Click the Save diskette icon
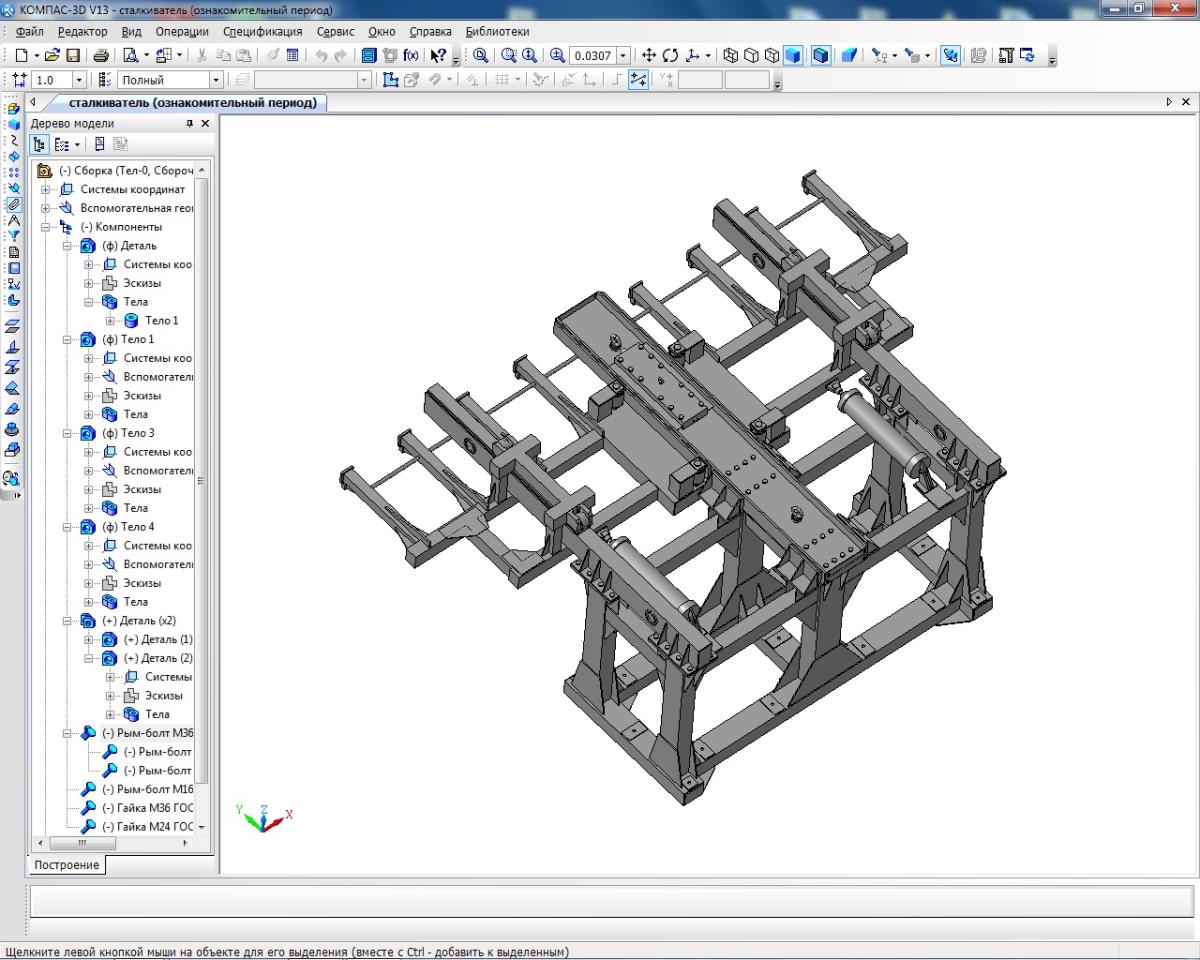 73,56
